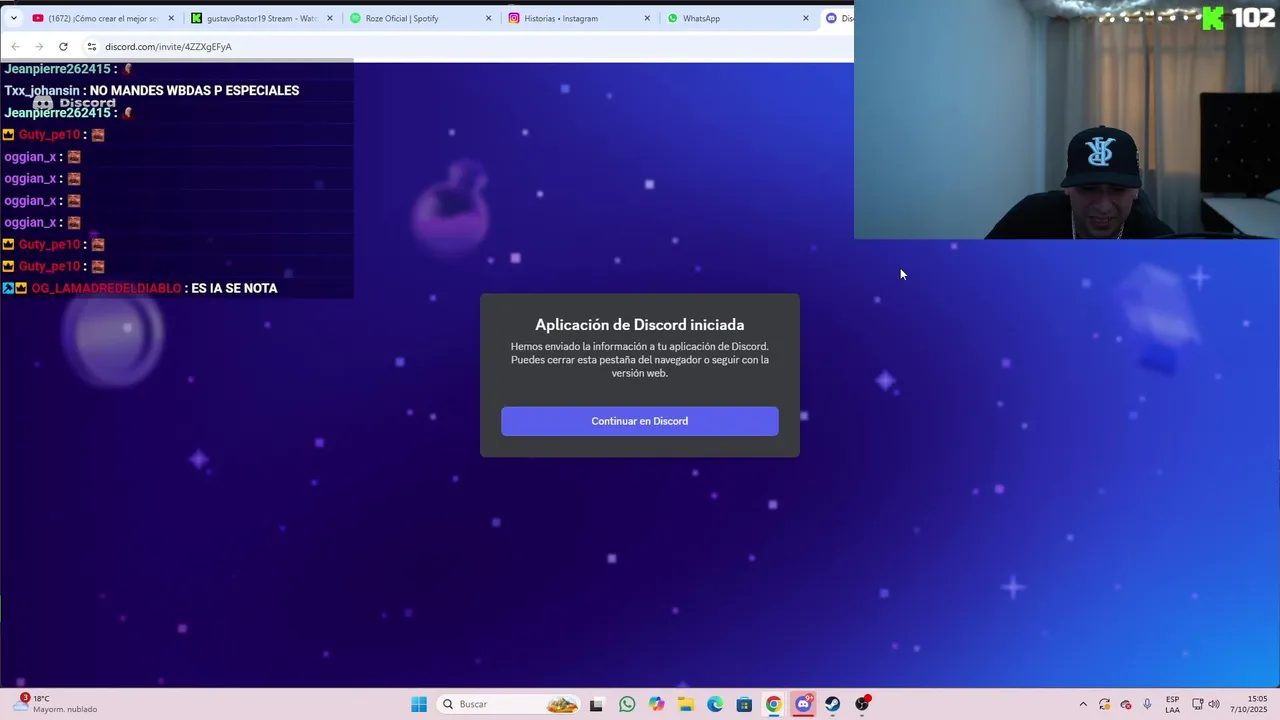The height and width of the screenshot is (720, 1280).
Task: Open network settings tray icon
Action: coord(1198,704)
